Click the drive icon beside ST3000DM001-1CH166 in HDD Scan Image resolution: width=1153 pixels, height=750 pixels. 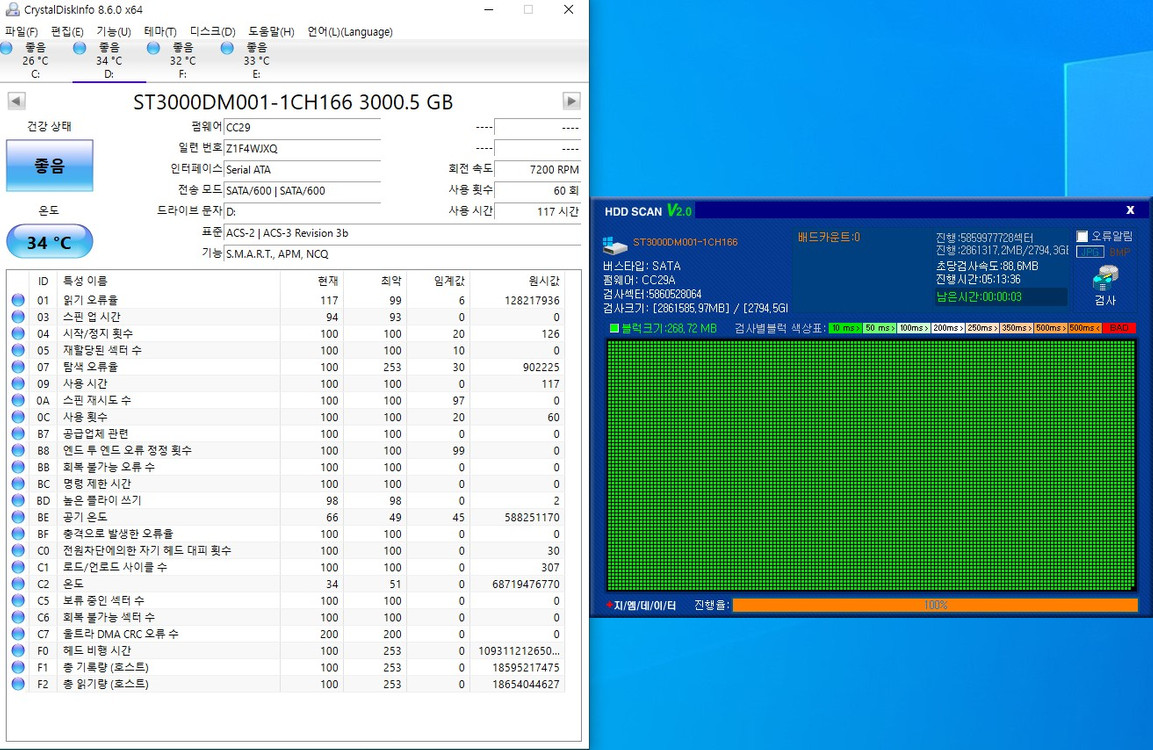point(615,245)
